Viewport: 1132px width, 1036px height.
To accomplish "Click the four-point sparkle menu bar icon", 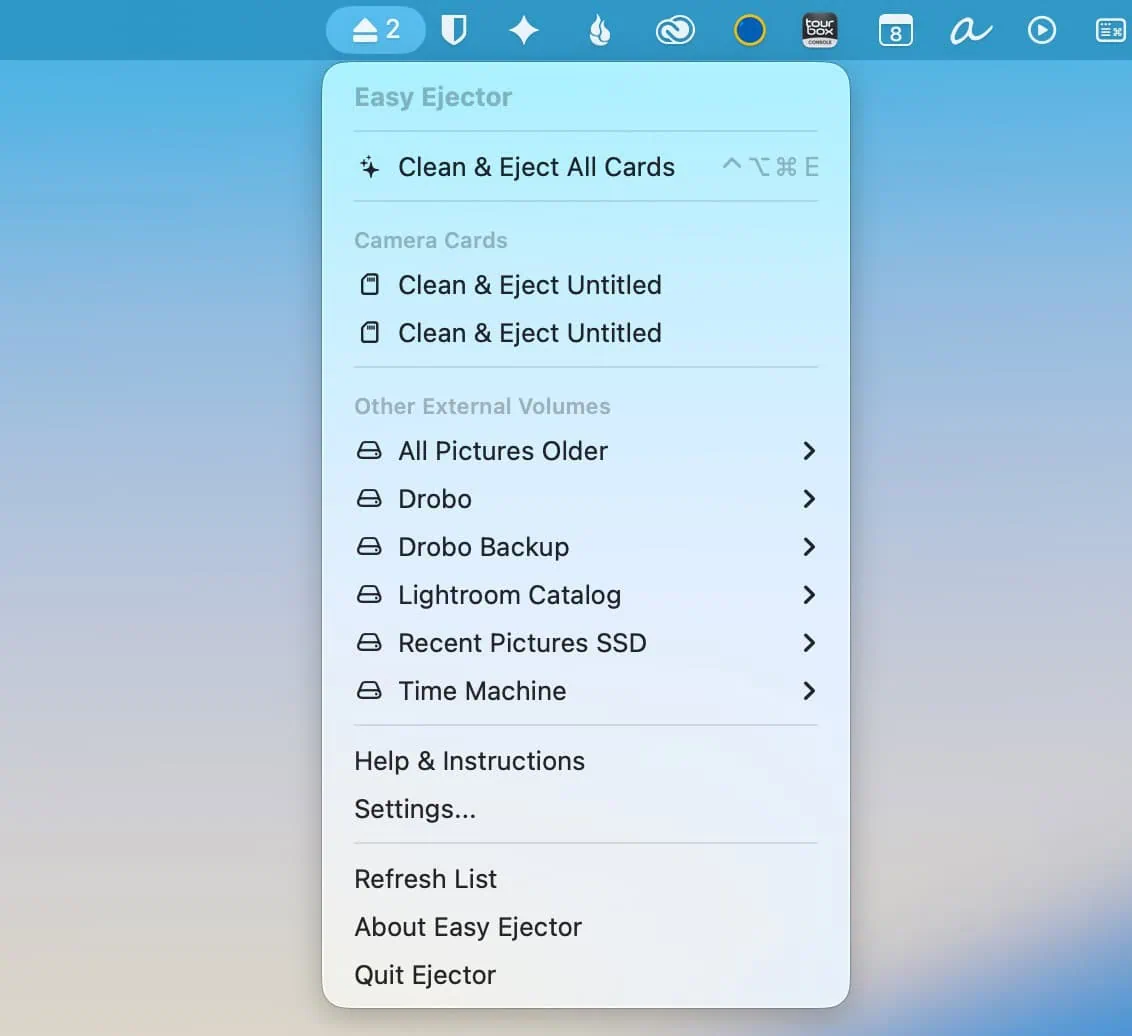I will 524,30.
